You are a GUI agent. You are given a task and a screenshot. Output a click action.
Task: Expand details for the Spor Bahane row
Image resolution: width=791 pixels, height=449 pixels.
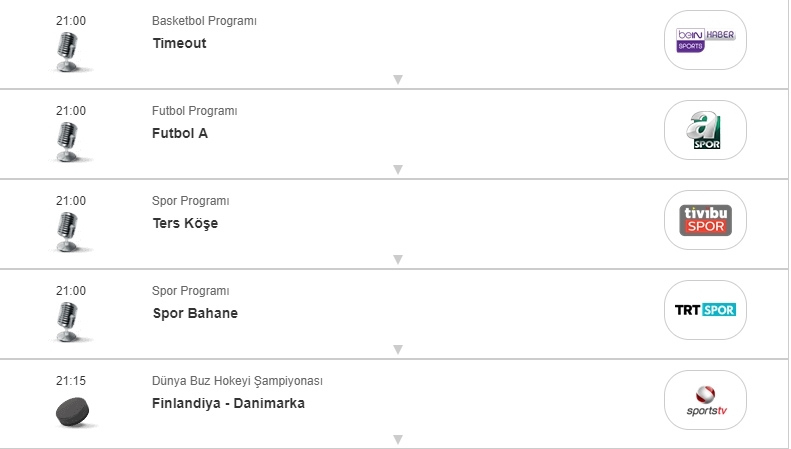(397, 350)
